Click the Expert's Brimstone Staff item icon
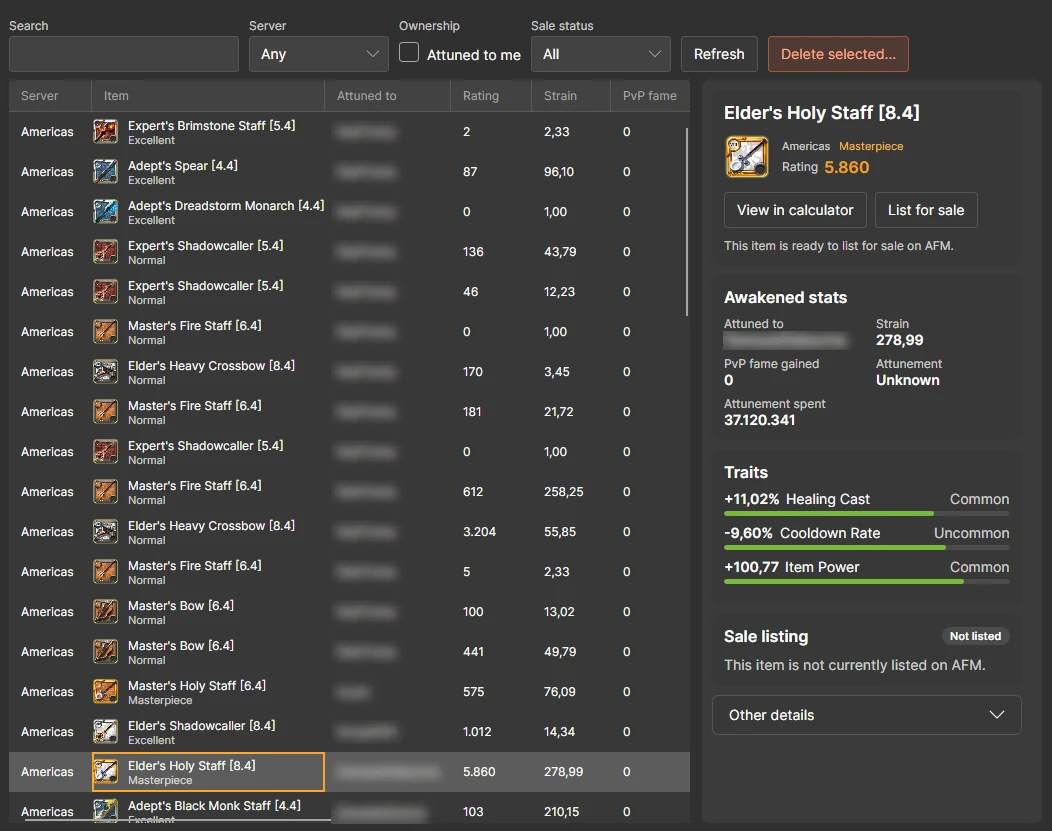 (105, 131)
